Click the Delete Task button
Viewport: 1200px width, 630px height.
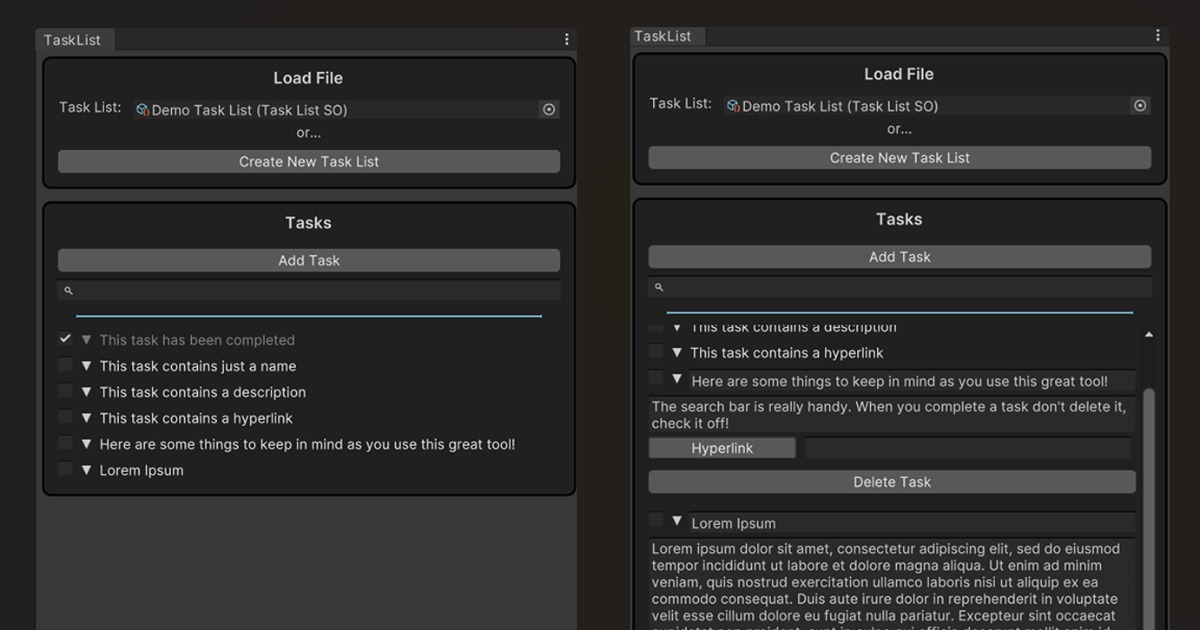coord(892,481)
